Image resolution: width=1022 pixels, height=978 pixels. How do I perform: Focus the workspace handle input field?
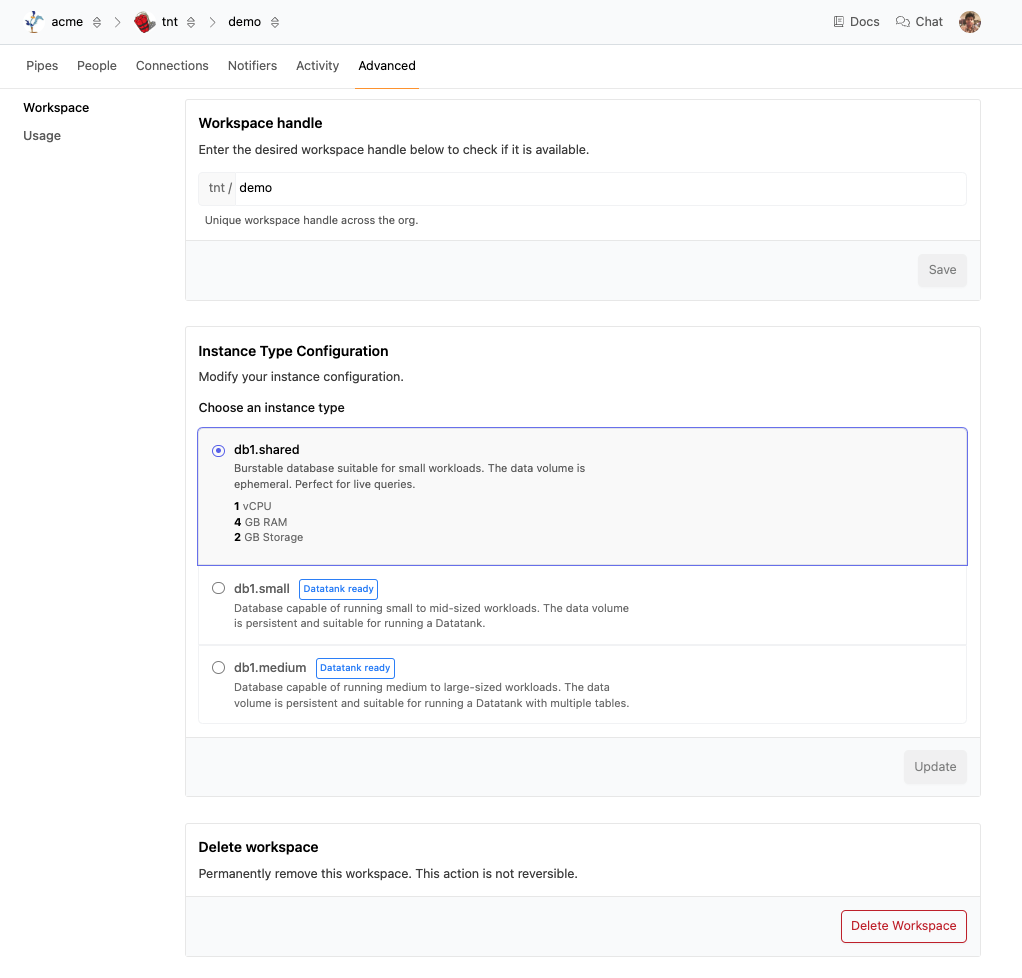[x=600, y=188]
